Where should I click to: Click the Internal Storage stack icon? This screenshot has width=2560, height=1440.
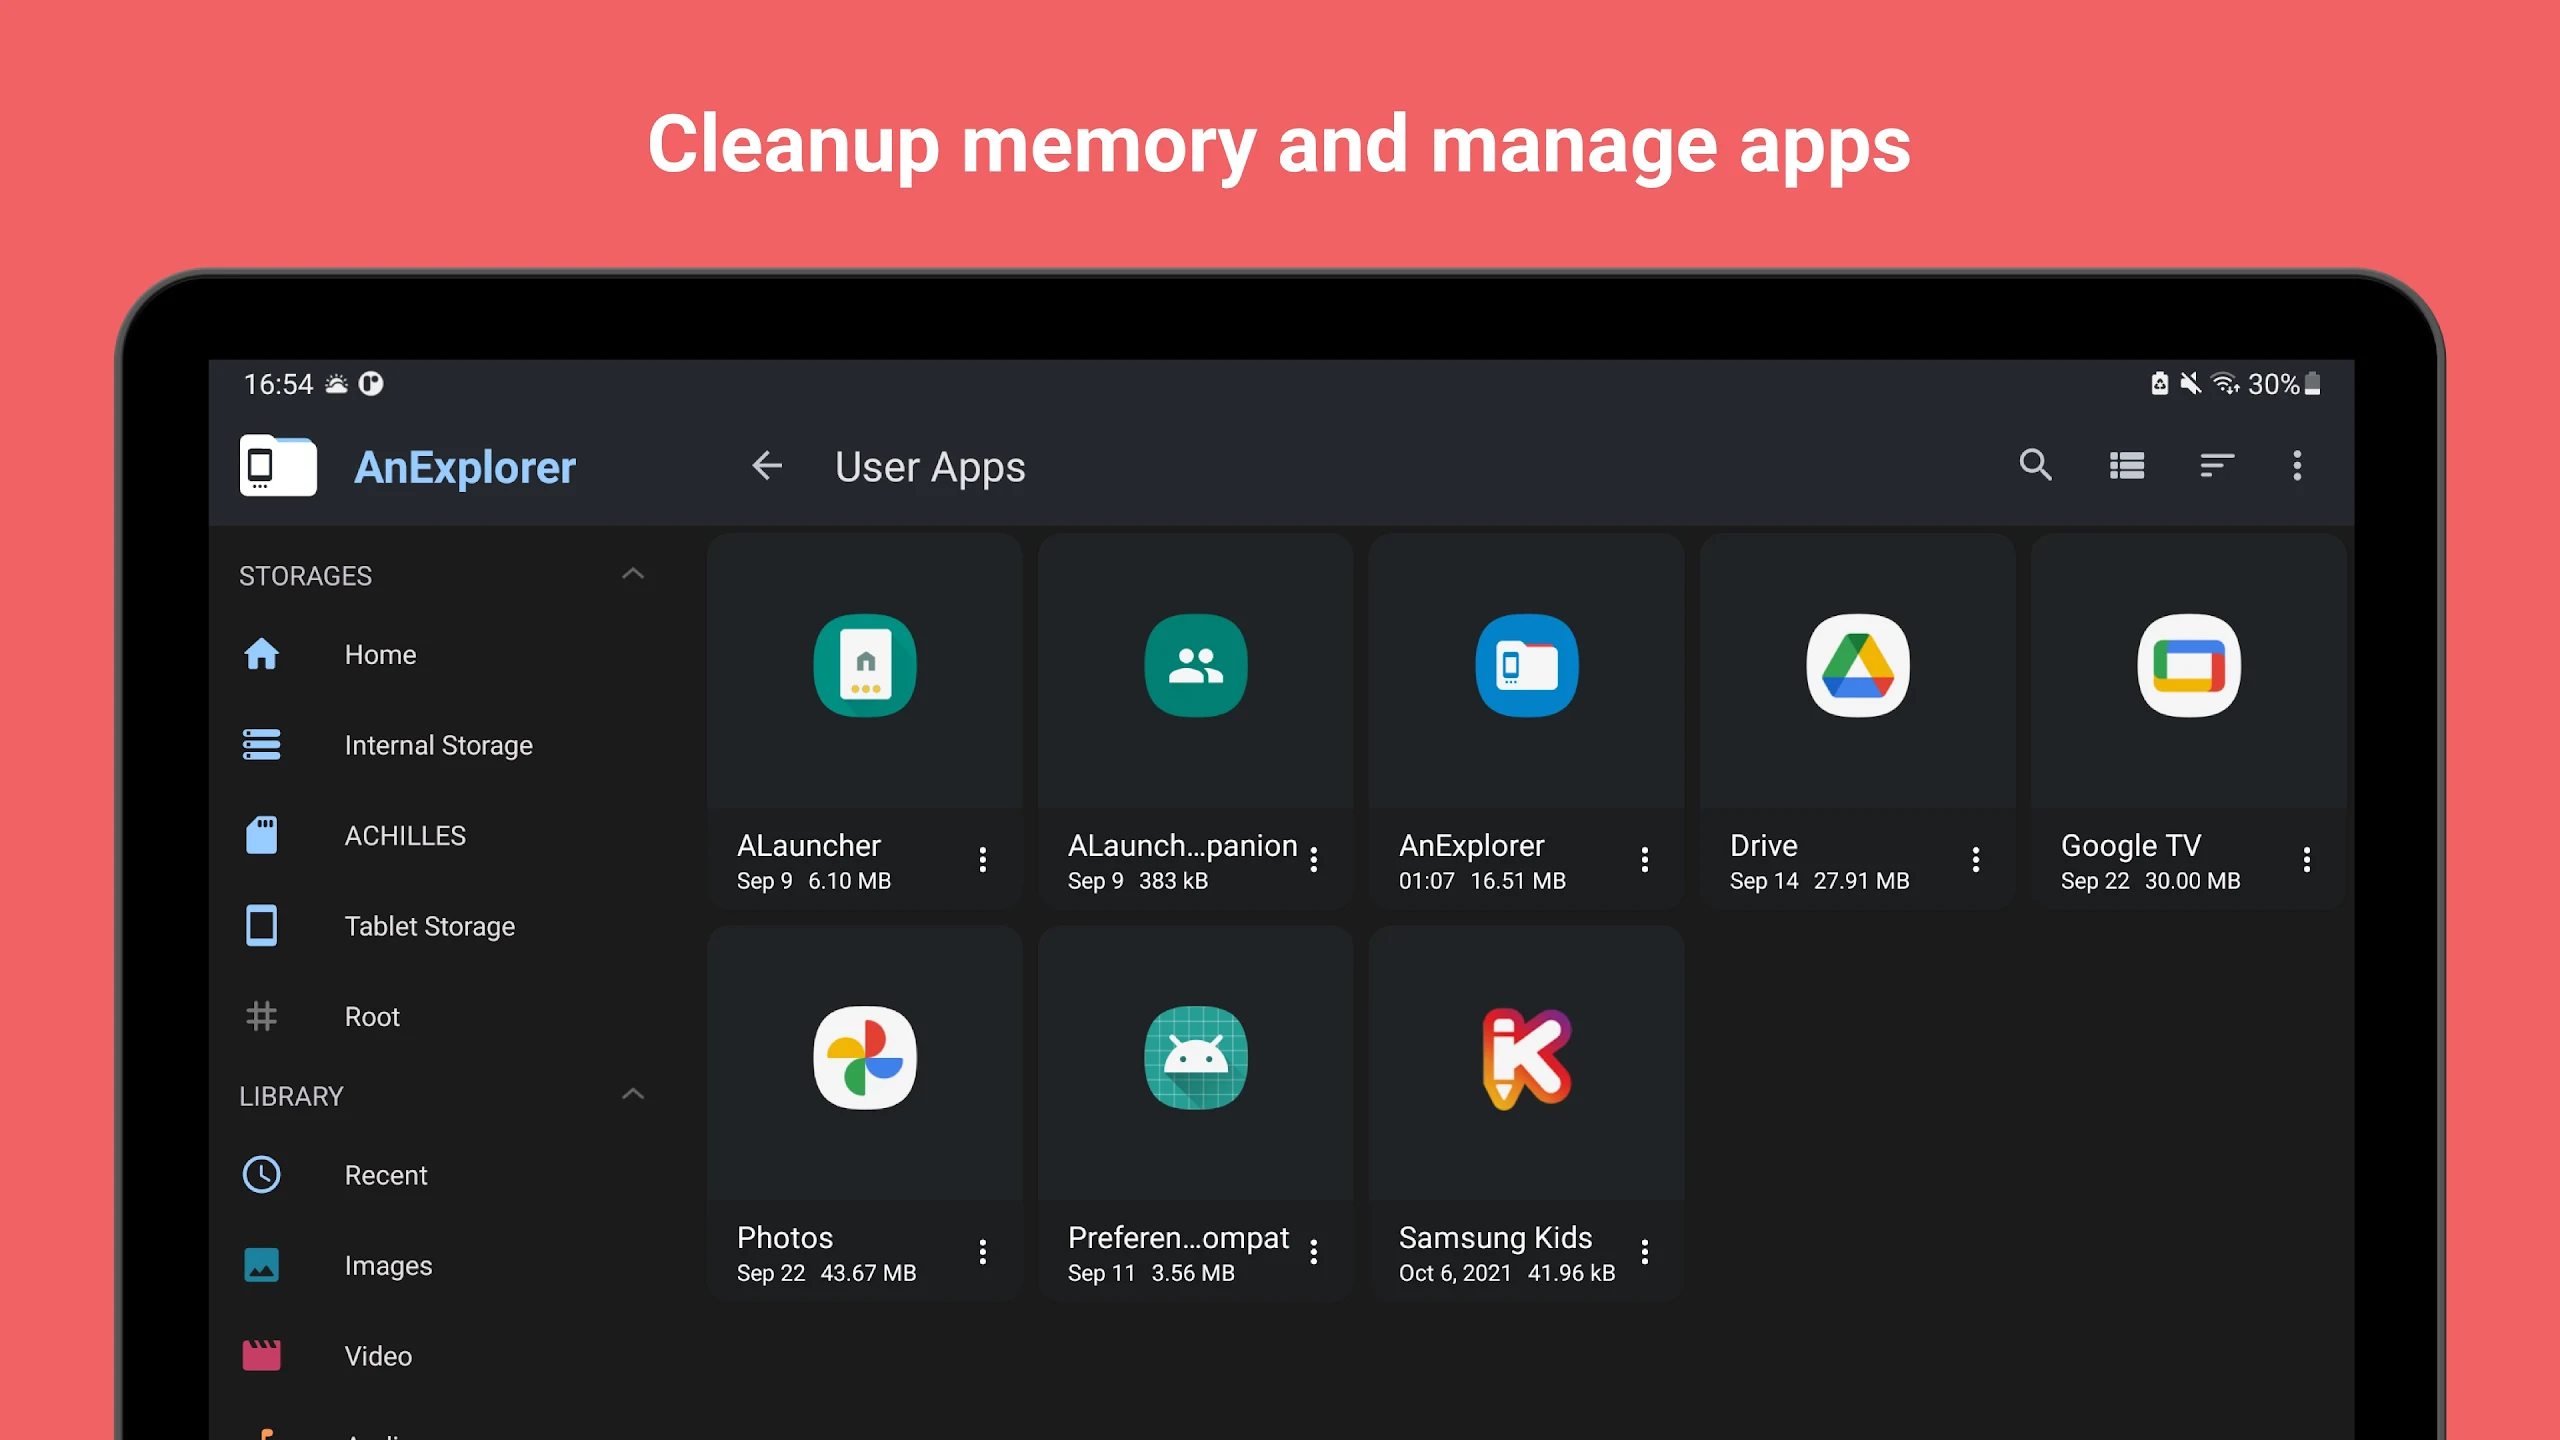[x=262, y=744]
